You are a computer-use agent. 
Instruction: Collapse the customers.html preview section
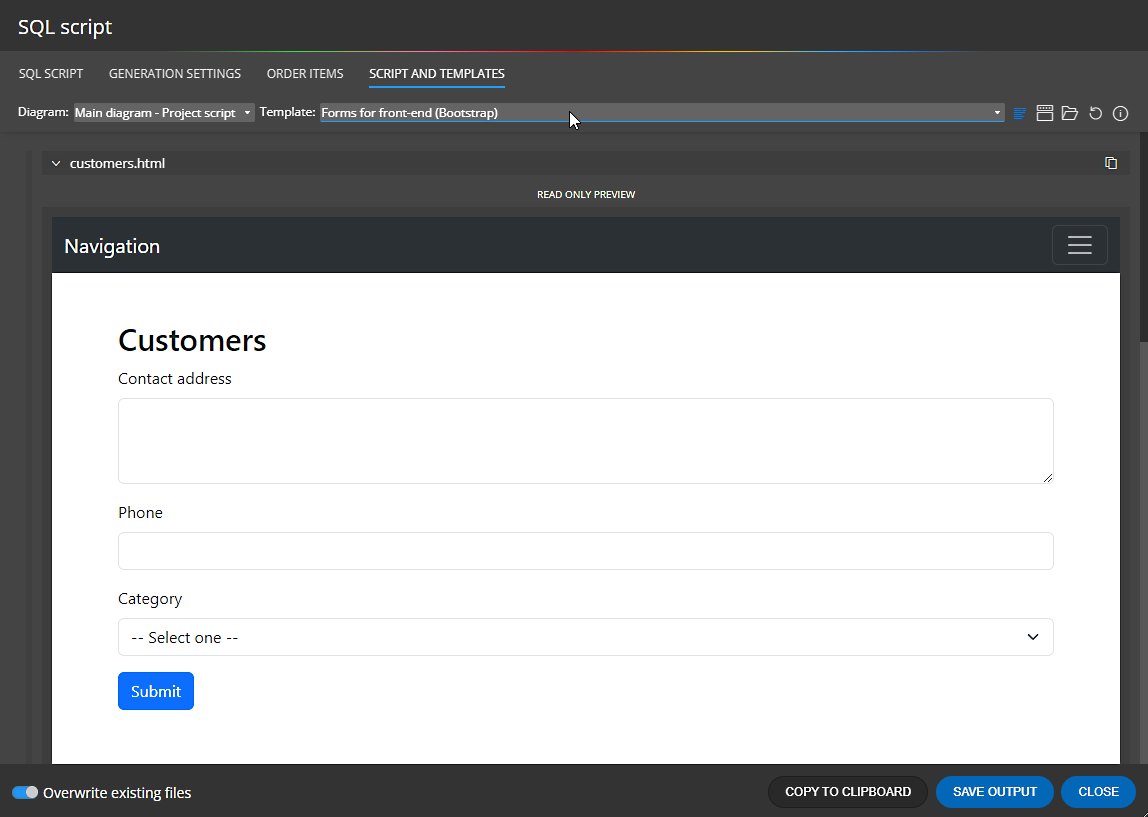56,162
